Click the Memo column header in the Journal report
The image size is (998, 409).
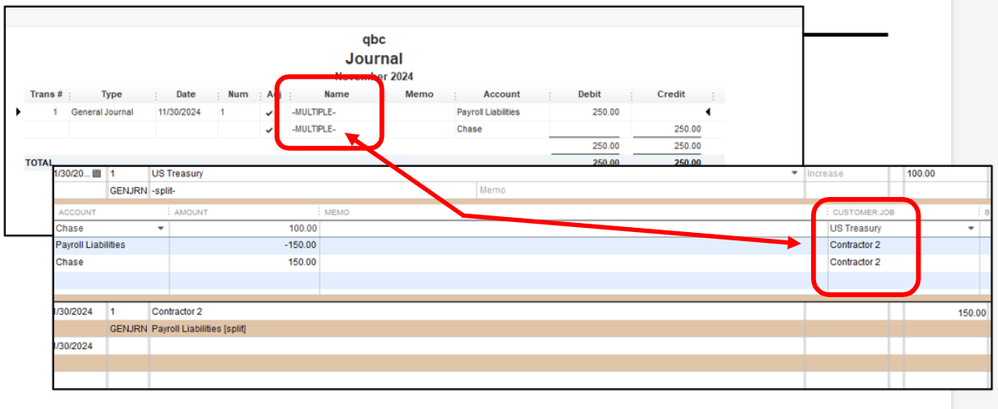click(x=418, y=94)
